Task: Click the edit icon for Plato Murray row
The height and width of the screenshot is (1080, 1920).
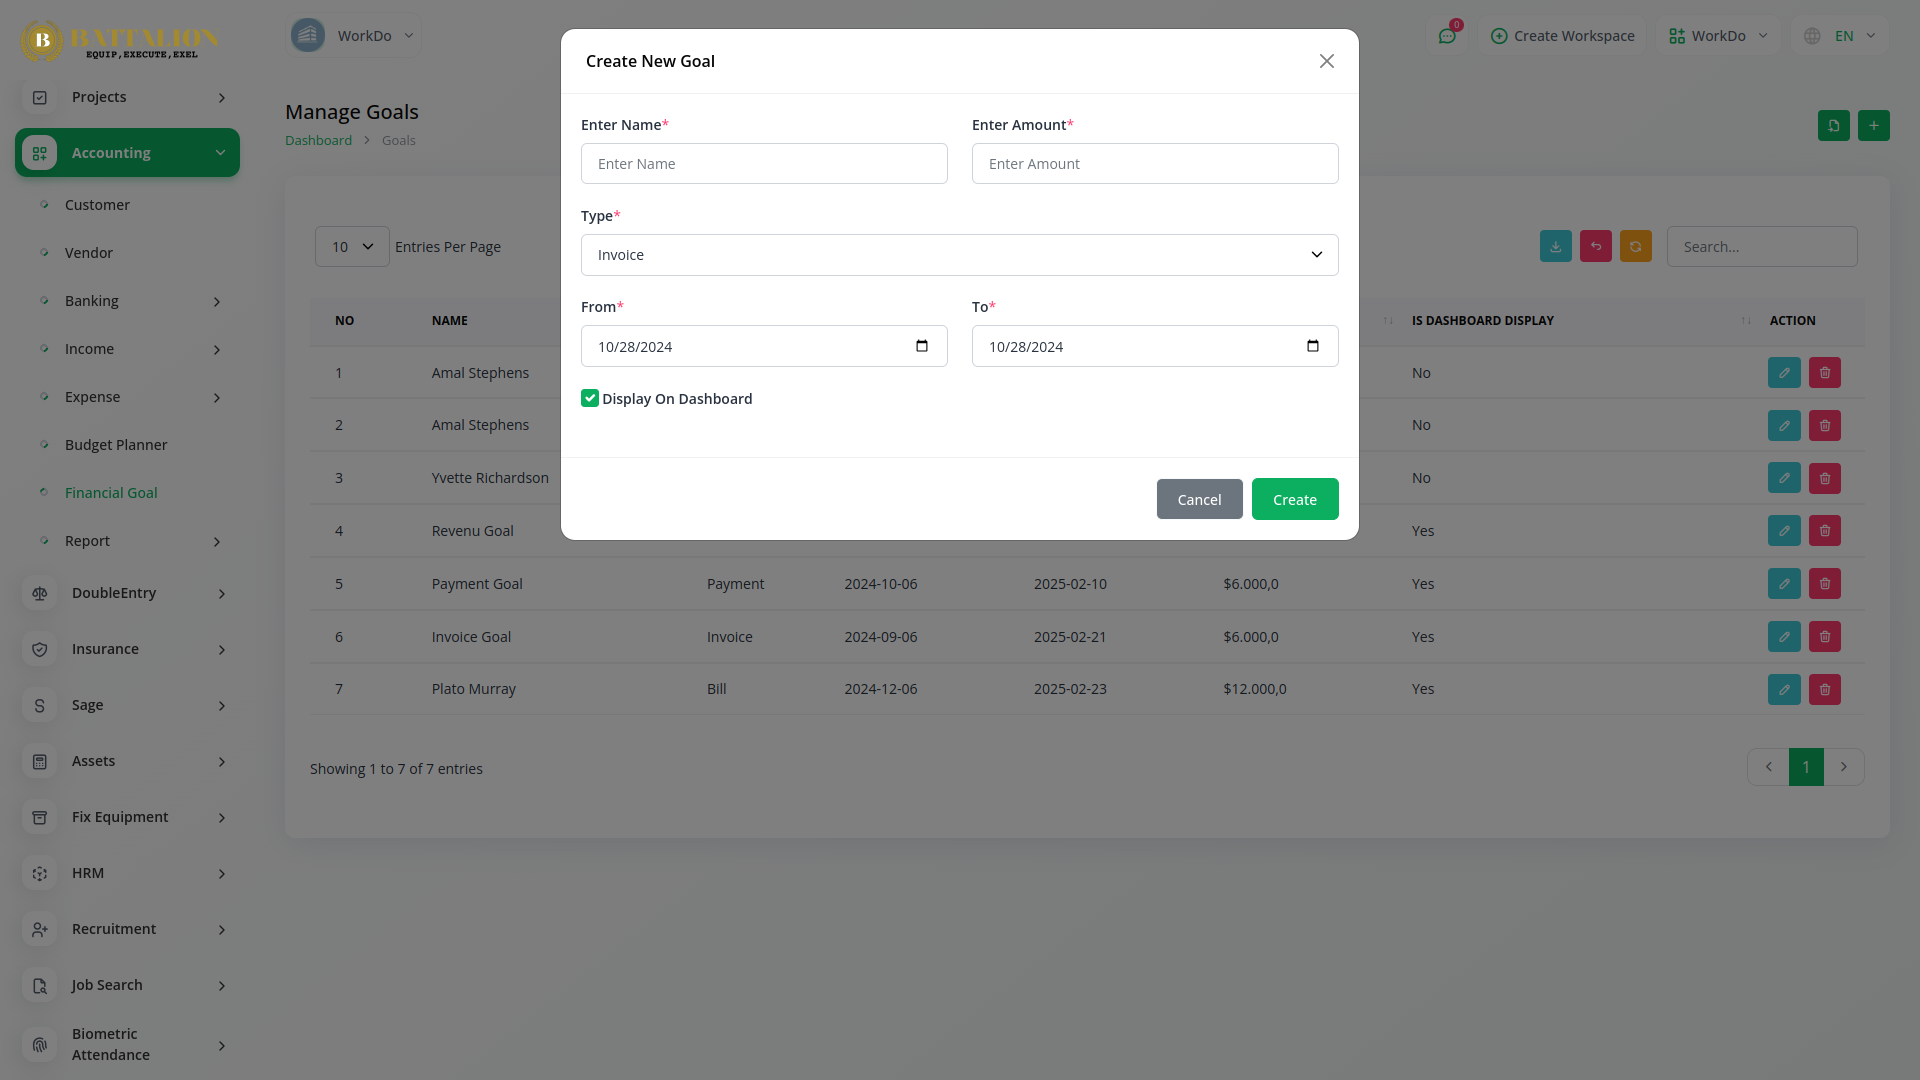Action: tap(1784, 689)
